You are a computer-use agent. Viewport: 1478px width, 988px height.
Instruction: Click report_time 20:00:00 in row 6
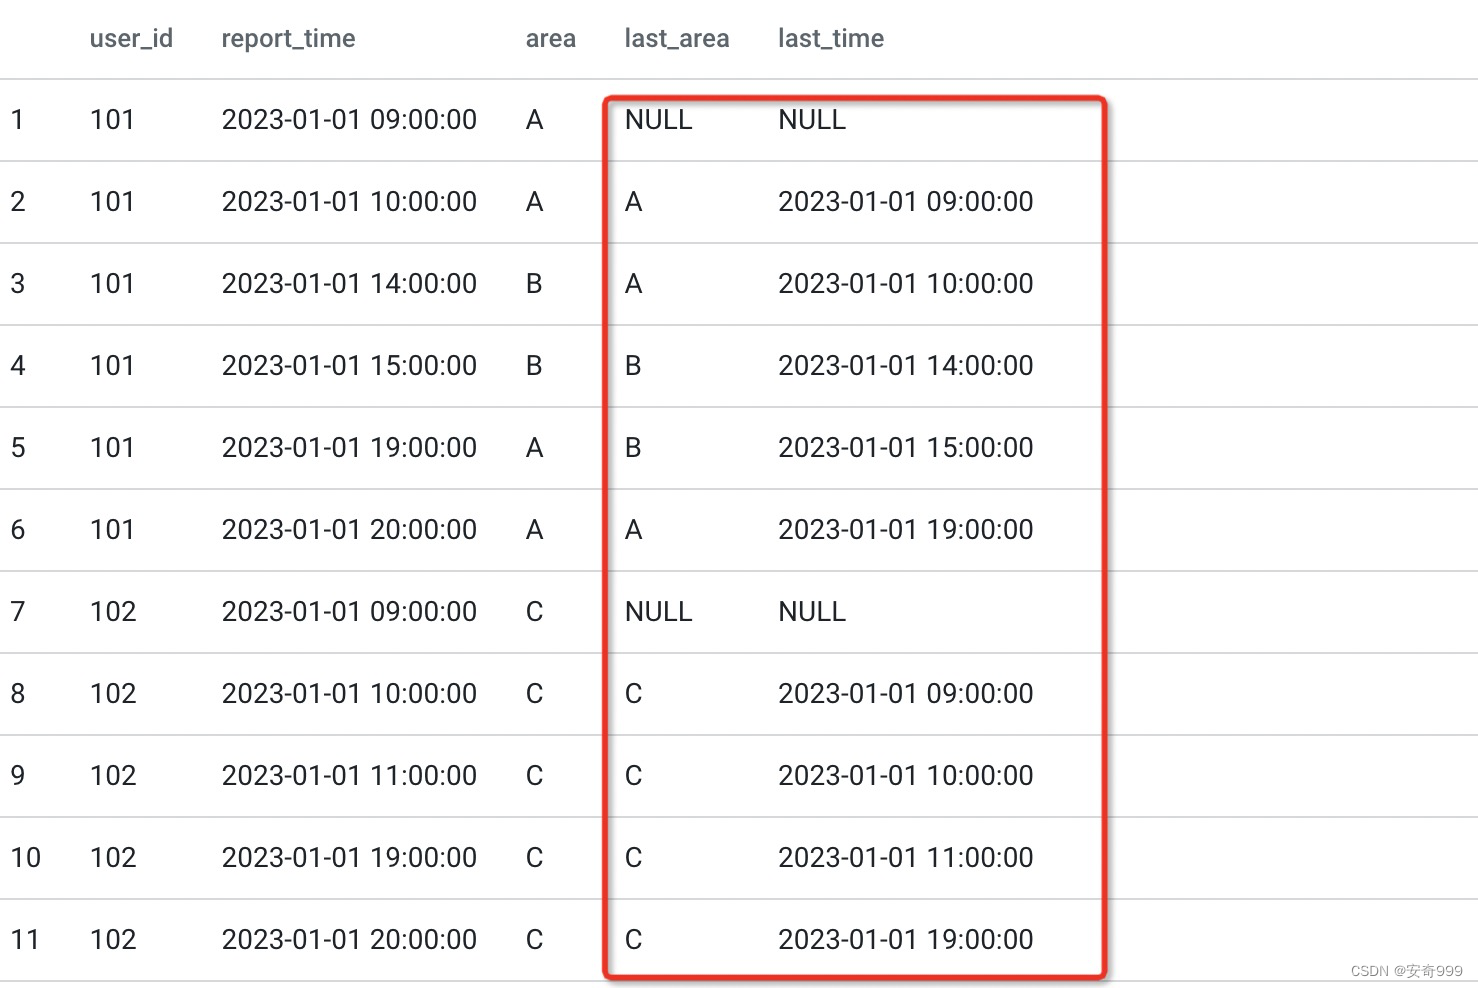349,530
